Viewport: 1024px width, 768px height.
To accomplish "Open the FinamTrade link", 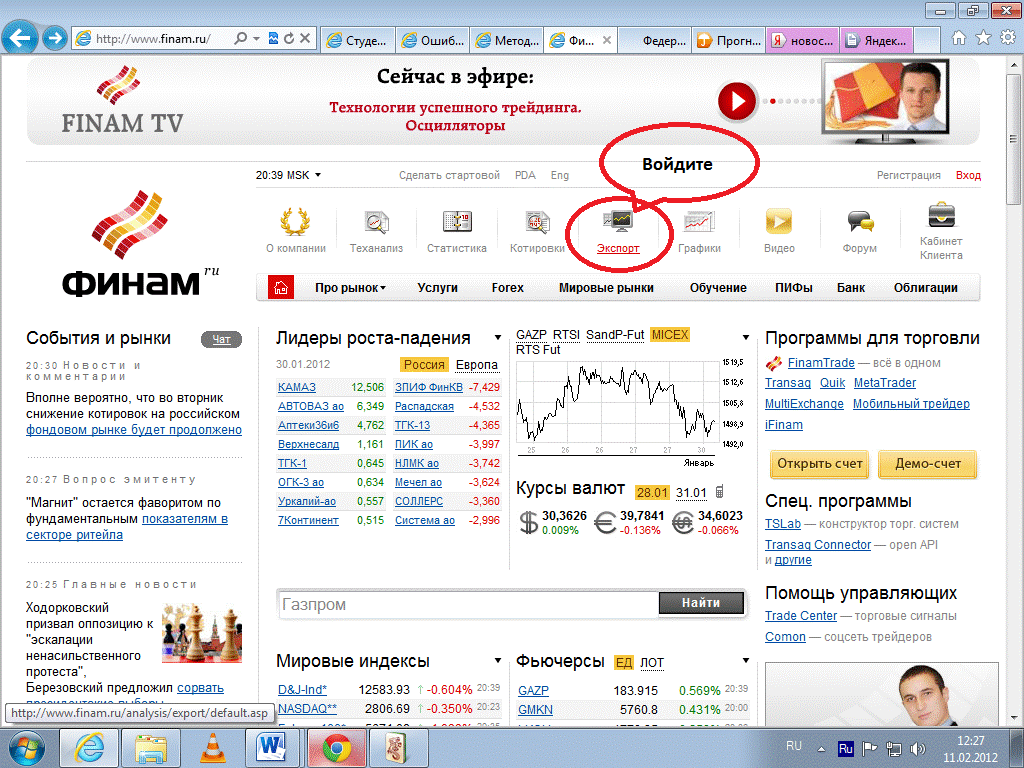I will [821, 362].
